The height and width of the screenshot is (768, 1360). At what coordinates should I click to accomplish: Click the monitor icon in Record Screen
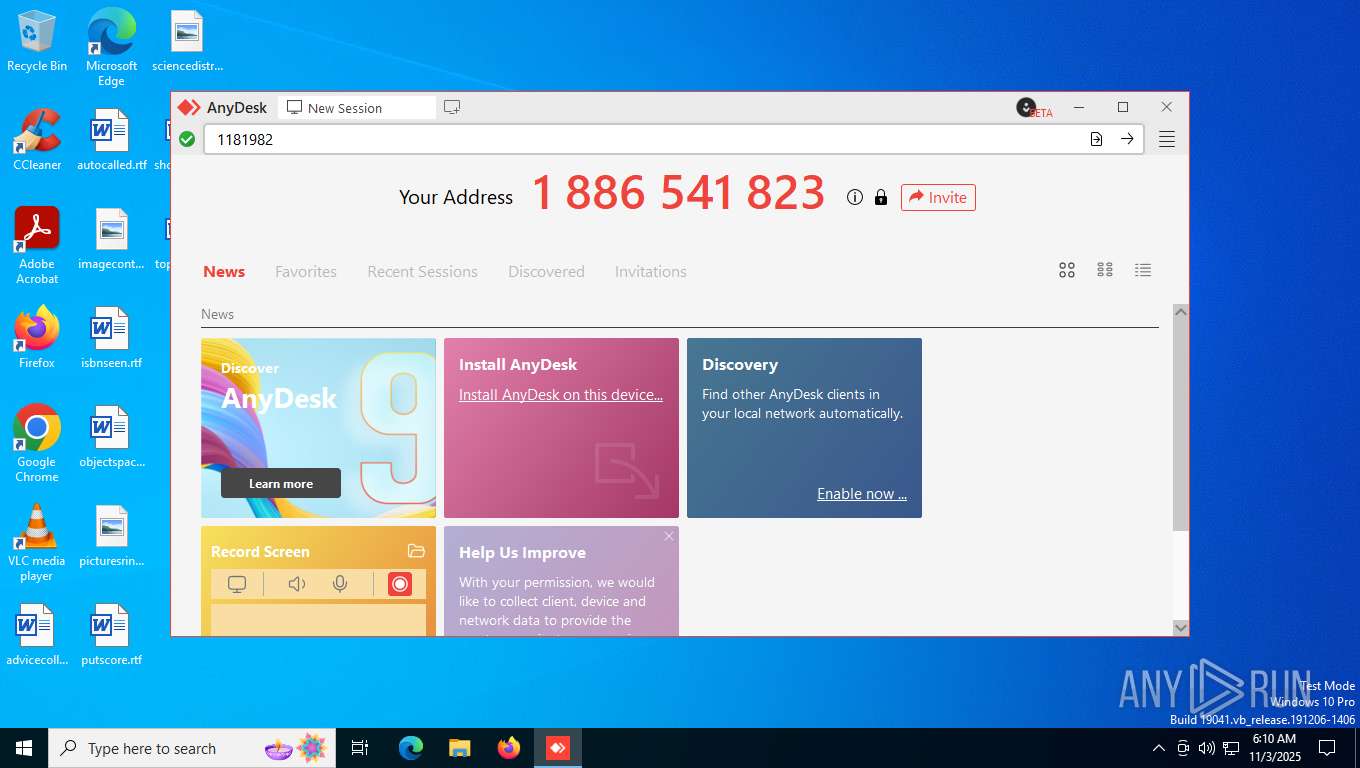pyautogui.click(x=237, y=584)
